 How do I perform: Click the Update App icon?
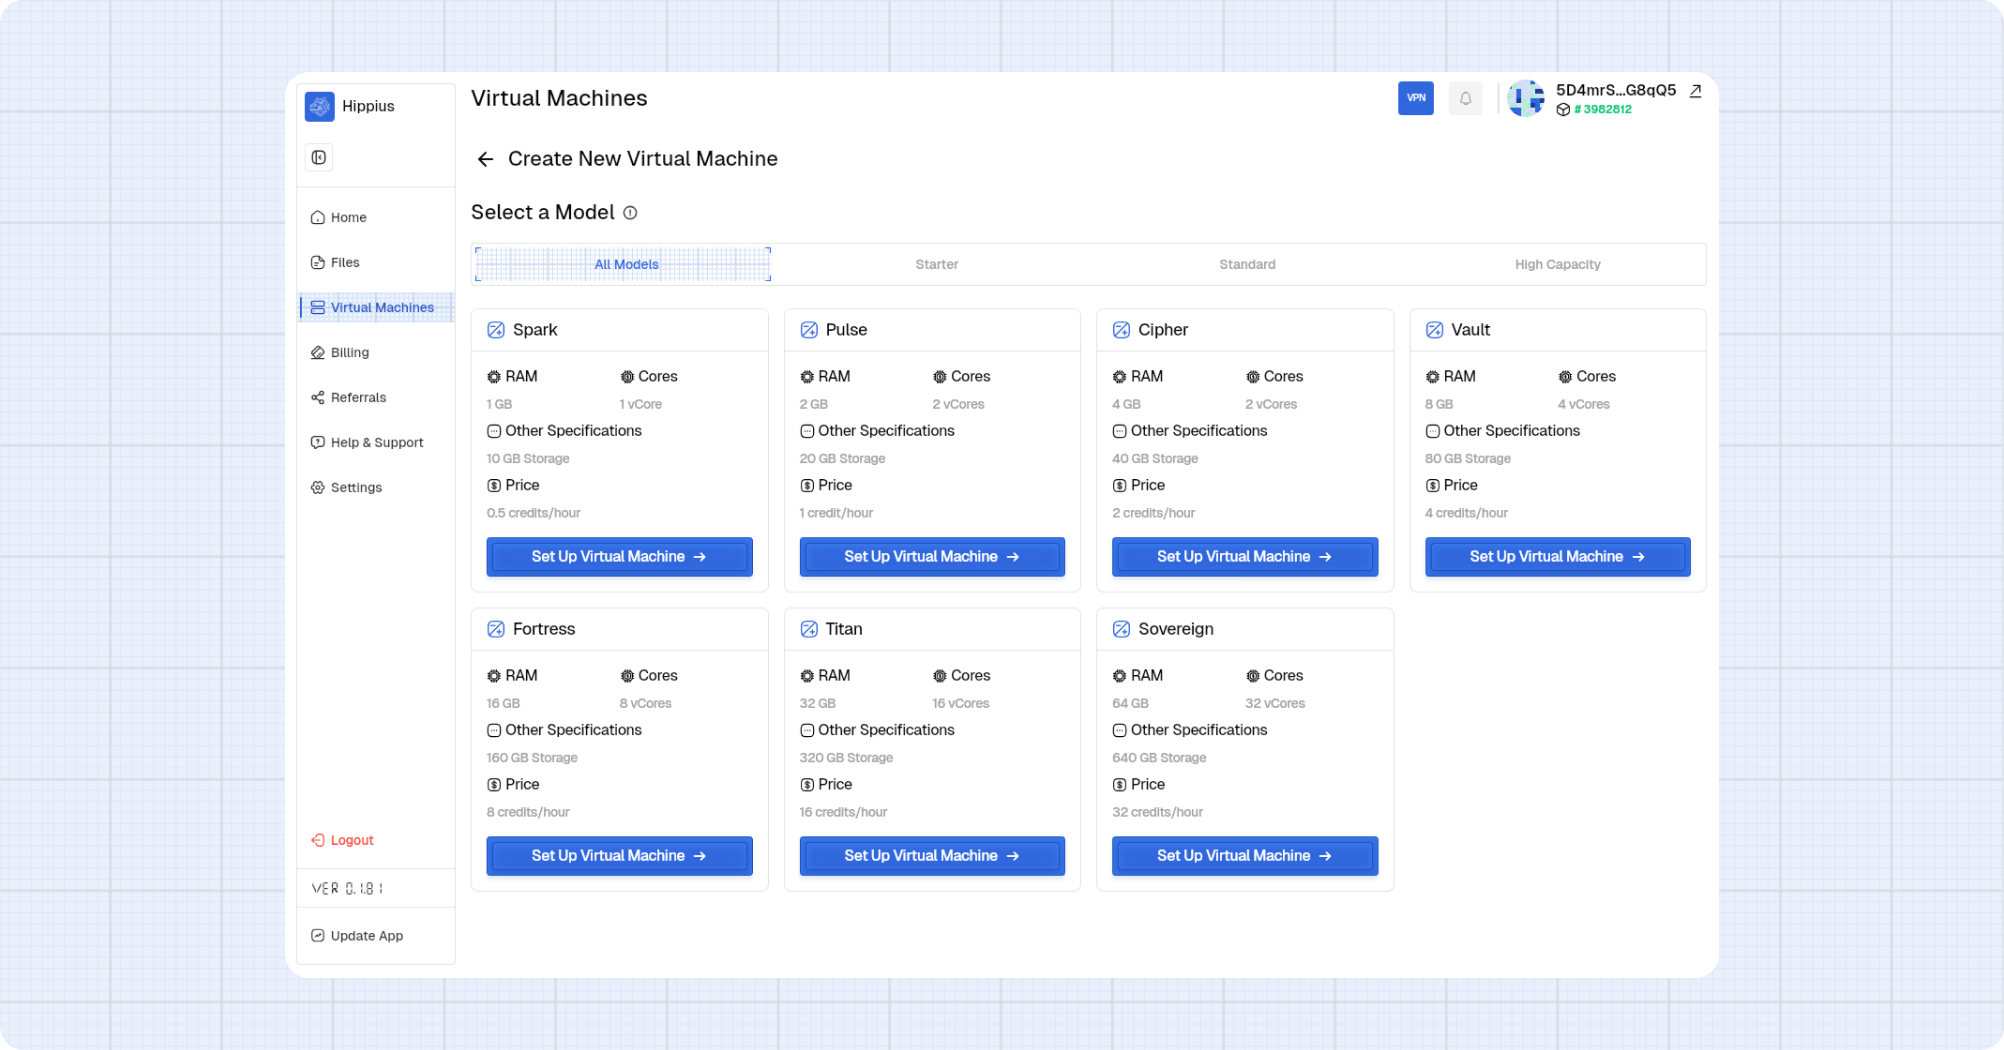point(318,935)
